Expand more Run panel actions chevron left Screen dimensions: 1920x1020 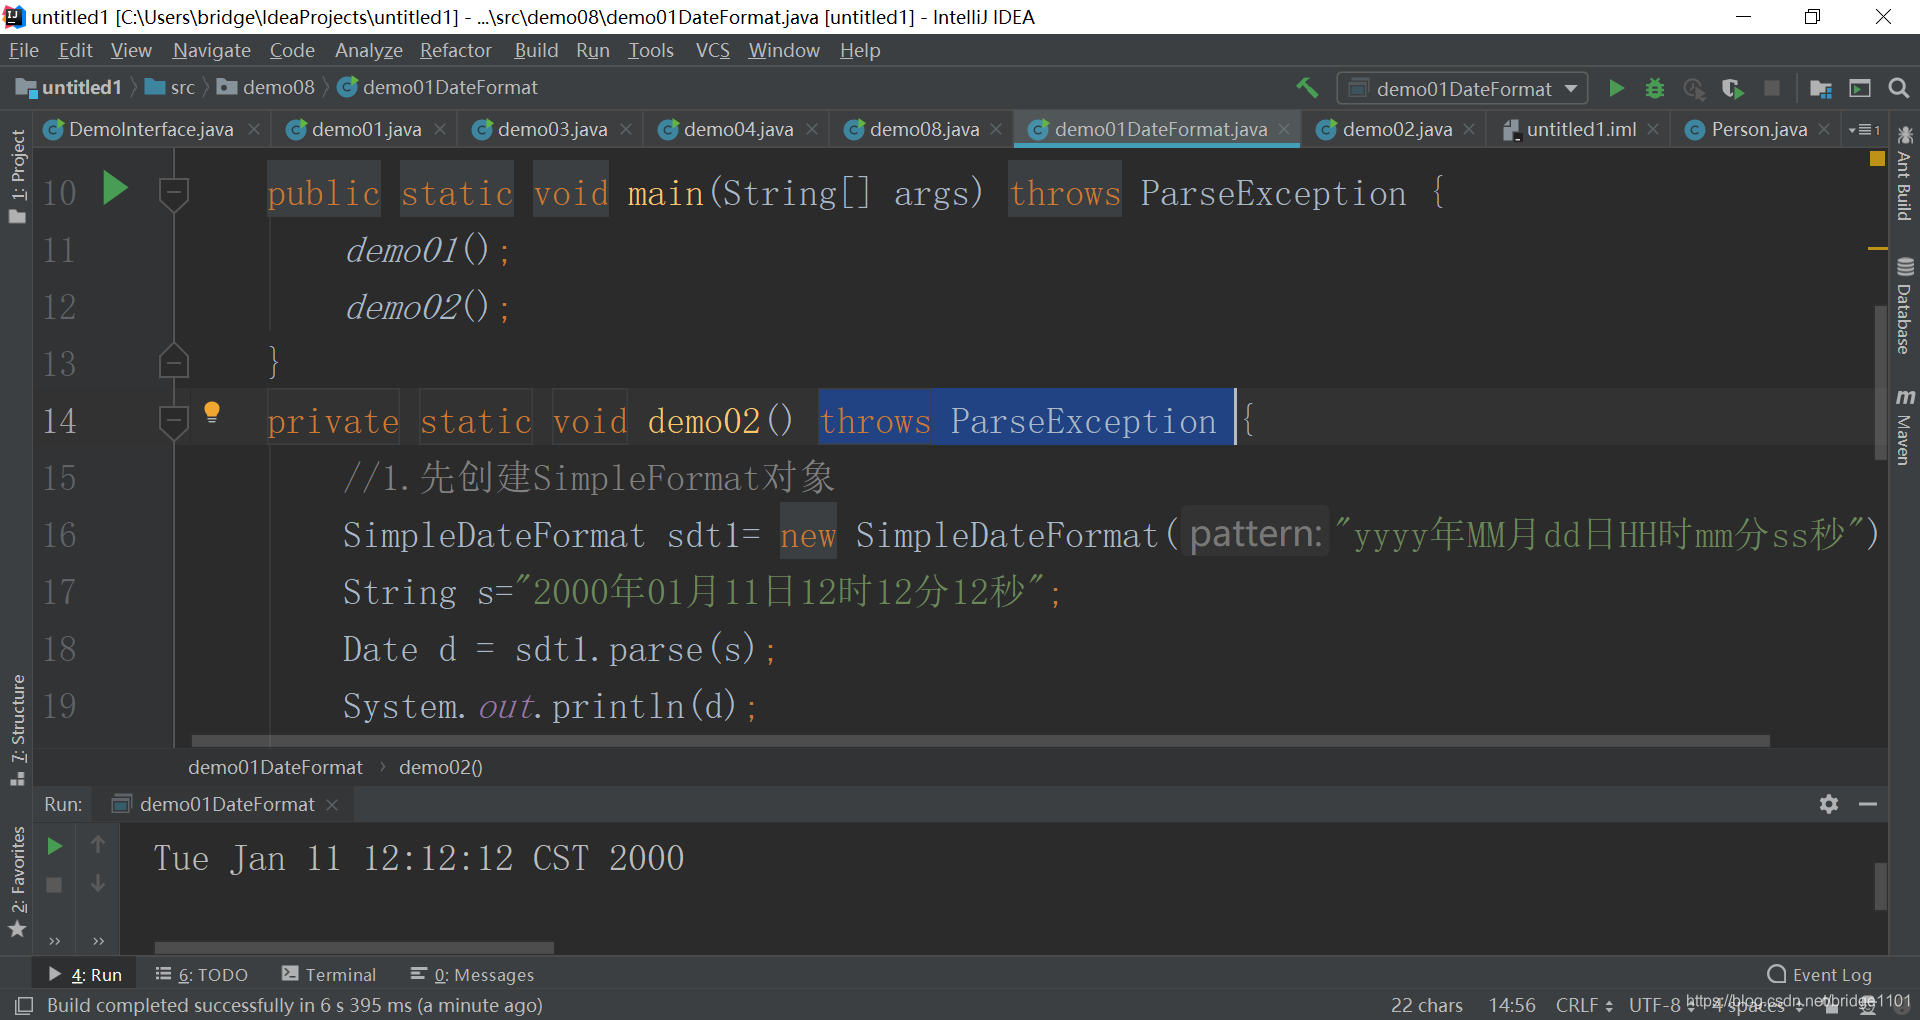click(55, 941)
